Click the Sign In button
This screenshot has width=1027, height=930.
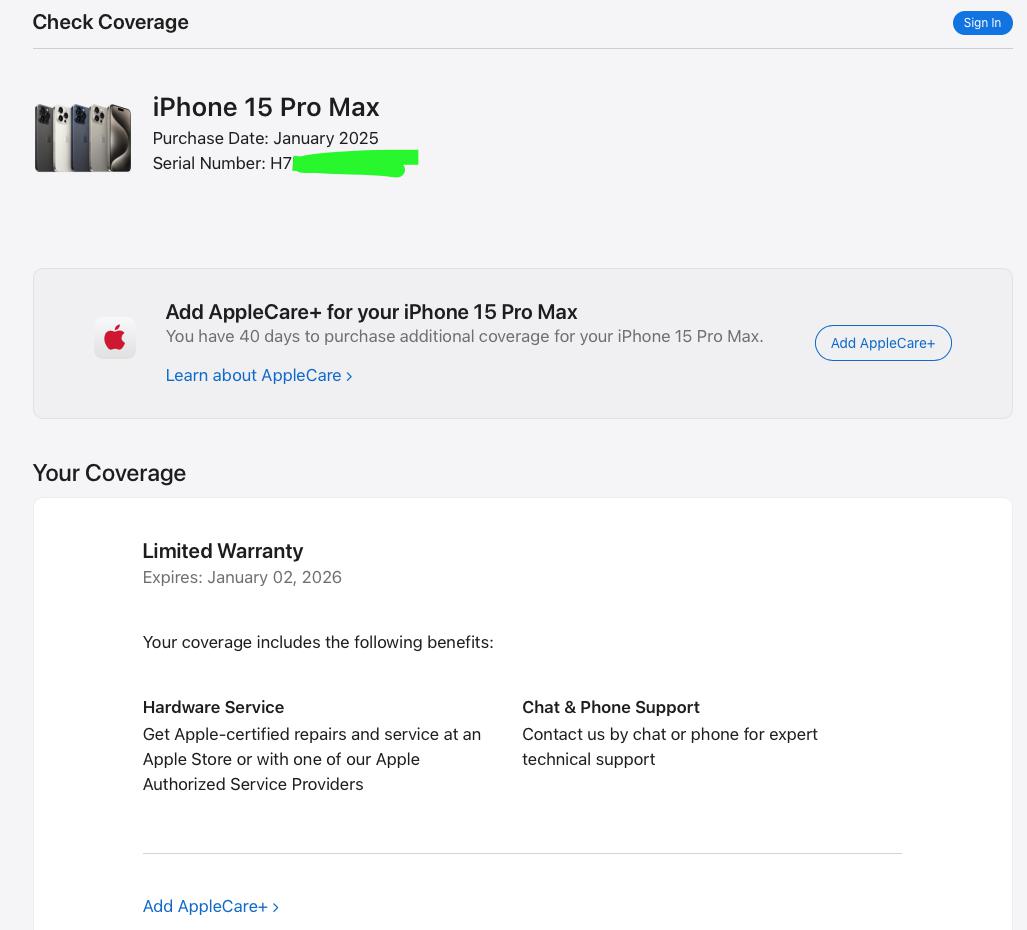[982, 23]
